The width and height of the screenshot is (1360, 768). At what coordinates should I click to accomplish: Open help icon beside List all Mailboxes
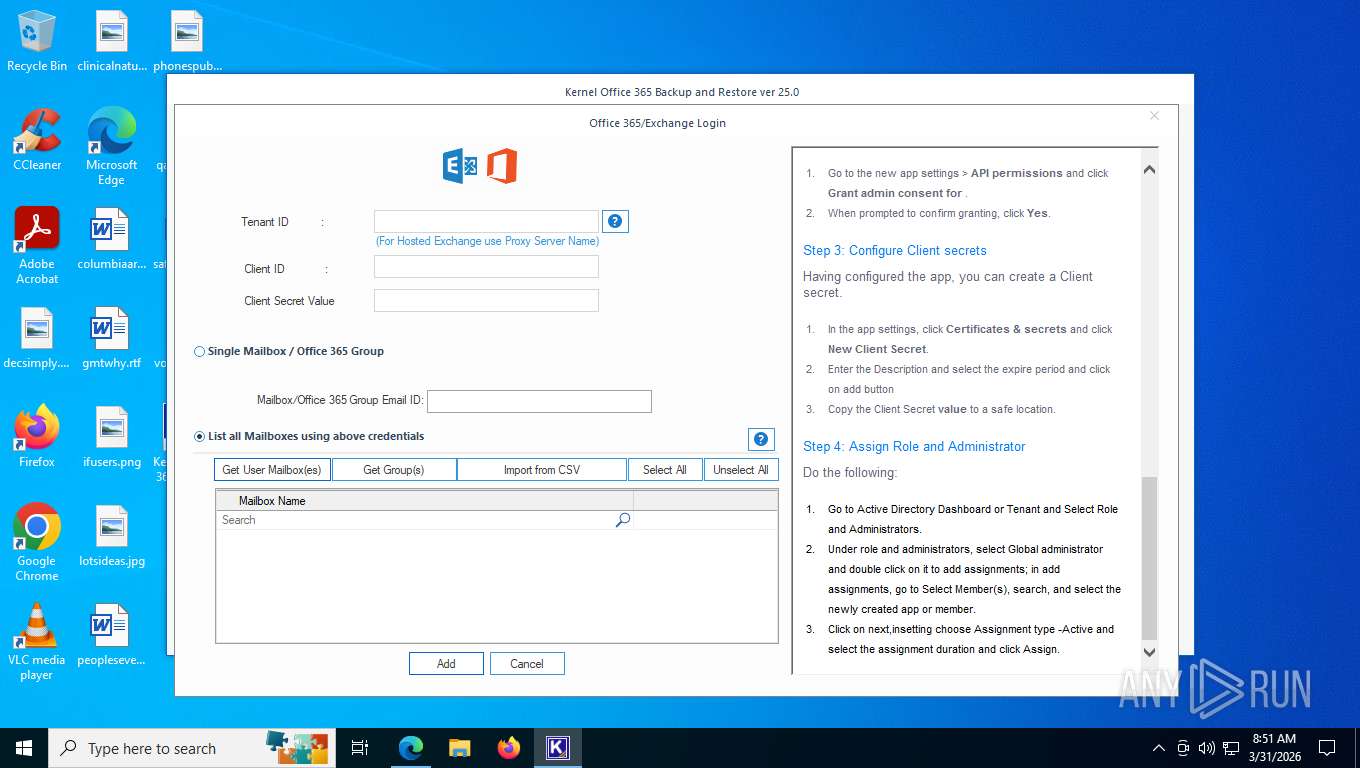pos(761,439)
